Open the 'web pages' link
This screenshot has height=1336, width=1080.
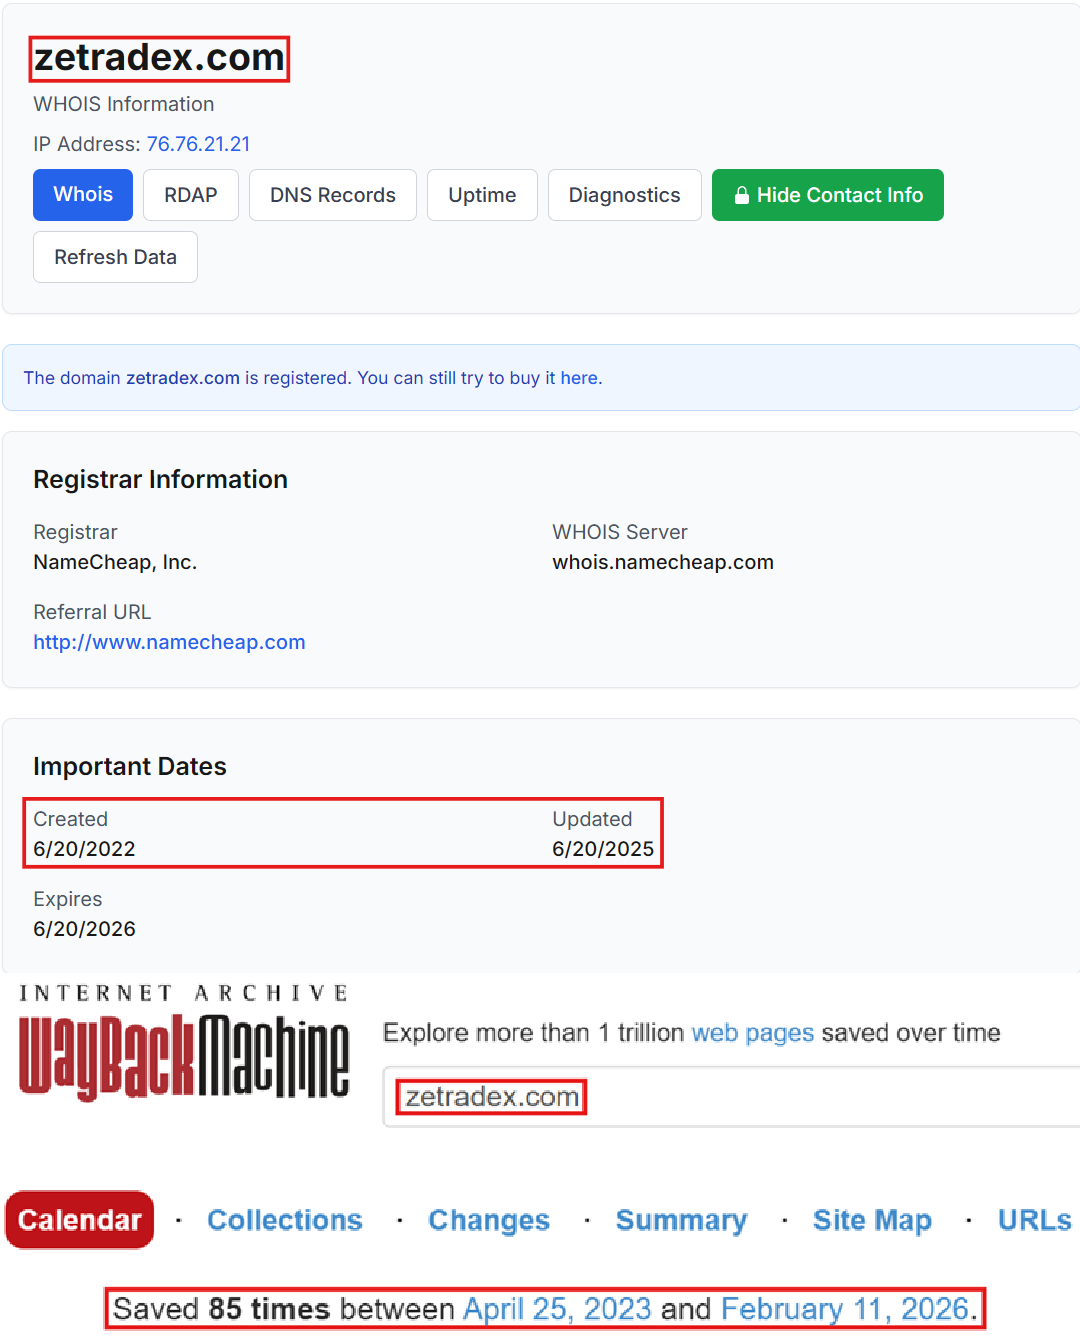click(752, 1032)
